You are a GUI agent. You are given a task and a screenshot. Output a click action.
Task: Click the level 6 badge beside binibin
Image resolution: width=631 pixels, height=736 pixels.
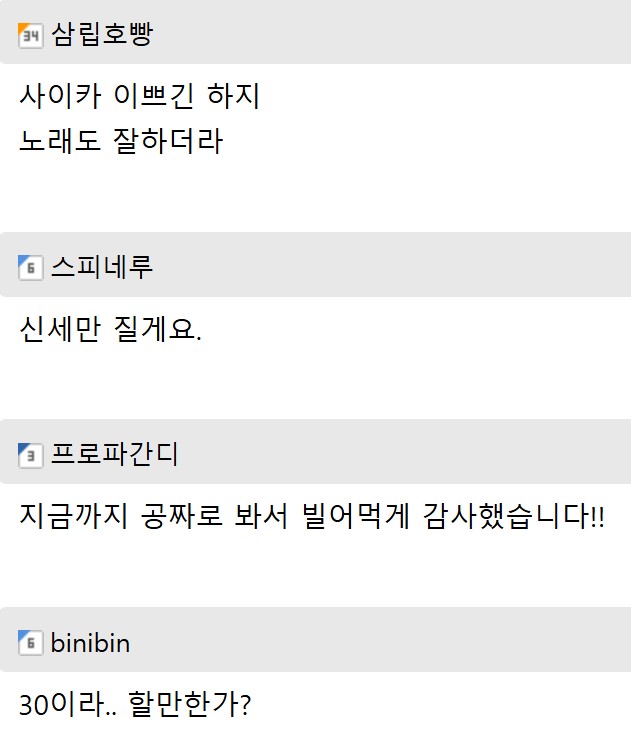coord(31,643)
